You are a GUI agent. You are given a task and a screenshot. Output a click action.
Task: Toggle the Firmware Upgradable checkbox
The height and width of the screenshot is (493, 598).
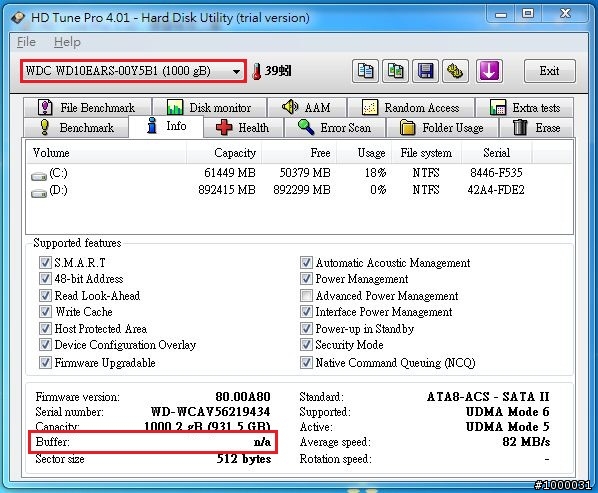click(45, 362)
